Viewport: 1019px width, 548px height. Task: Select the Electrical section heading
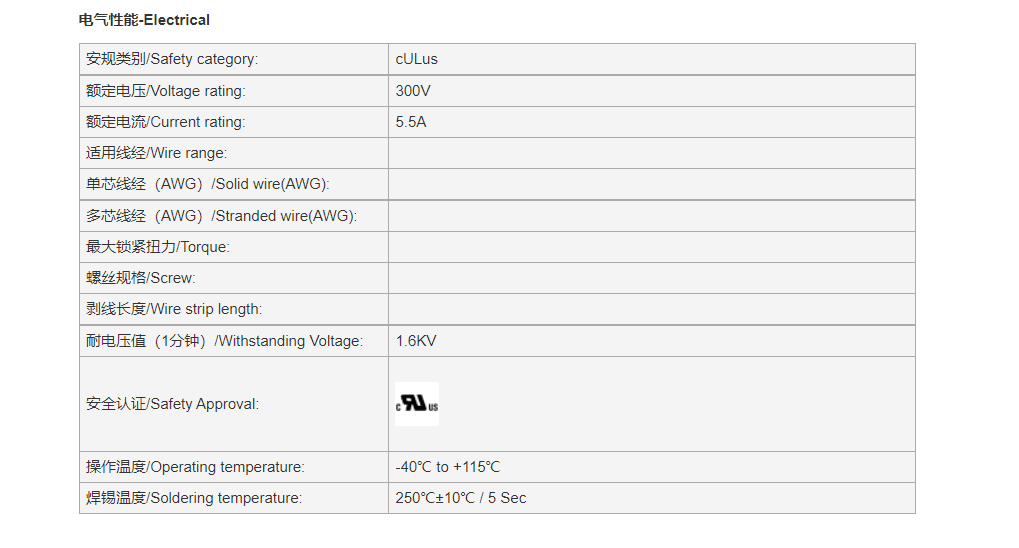coord(144,20)
